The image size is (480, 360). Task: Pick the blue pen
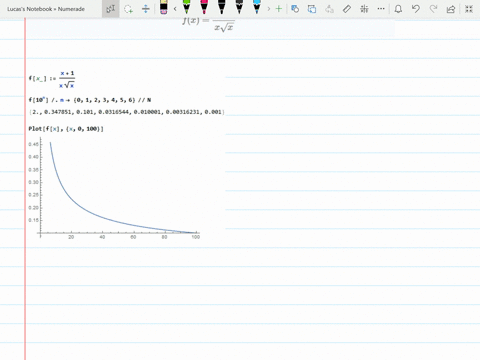point(257,7)
